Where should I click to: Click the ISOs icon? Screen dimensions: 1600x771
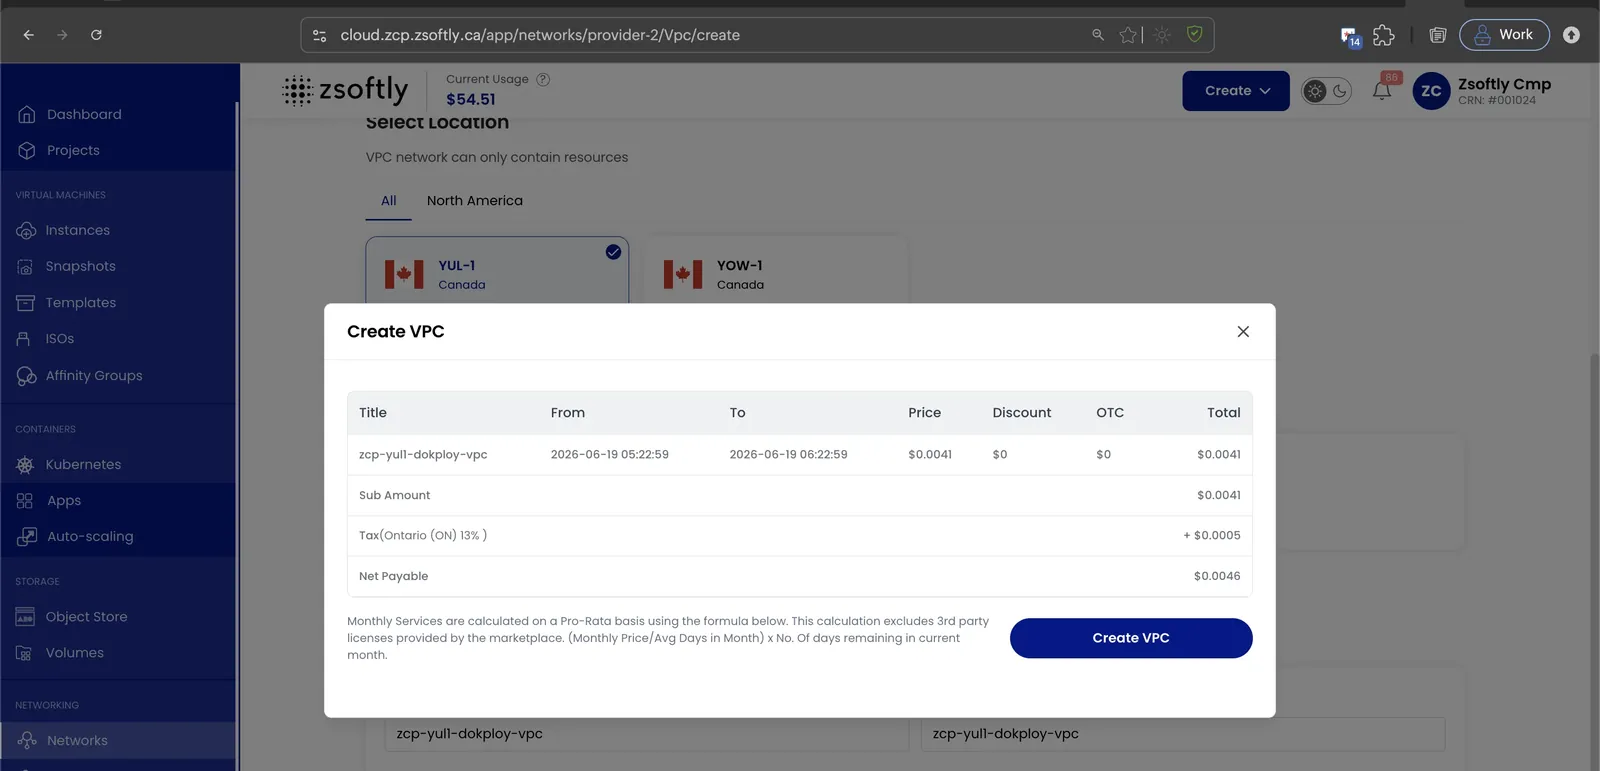coord(24,339)
